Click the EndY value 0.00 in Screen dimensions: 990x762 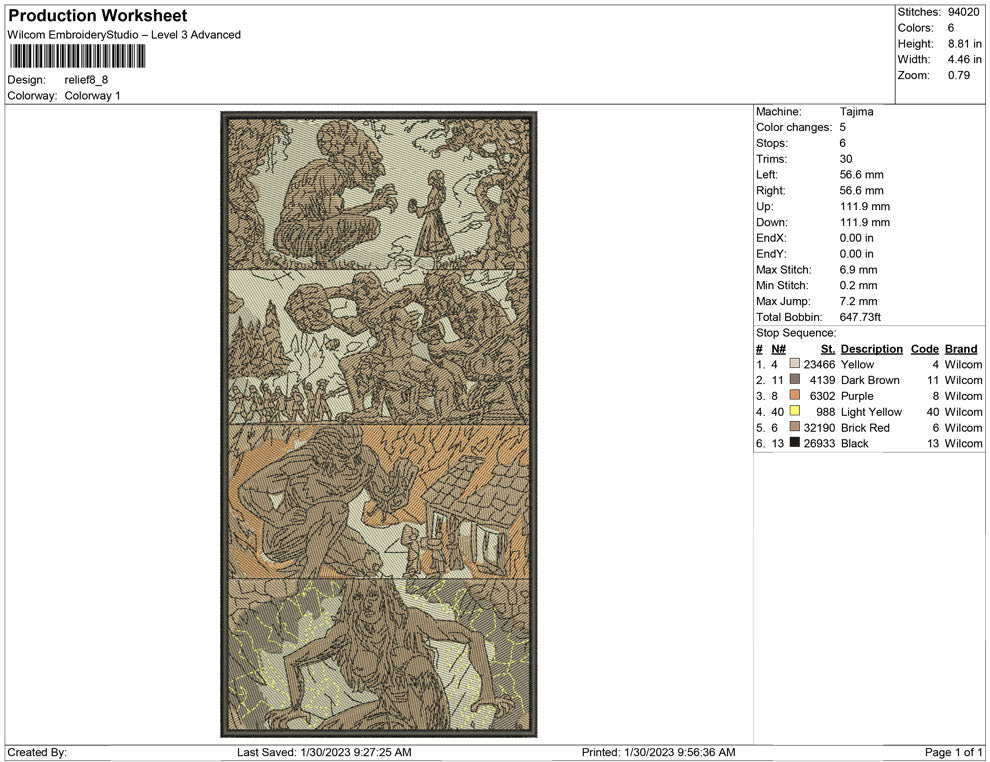856,254
